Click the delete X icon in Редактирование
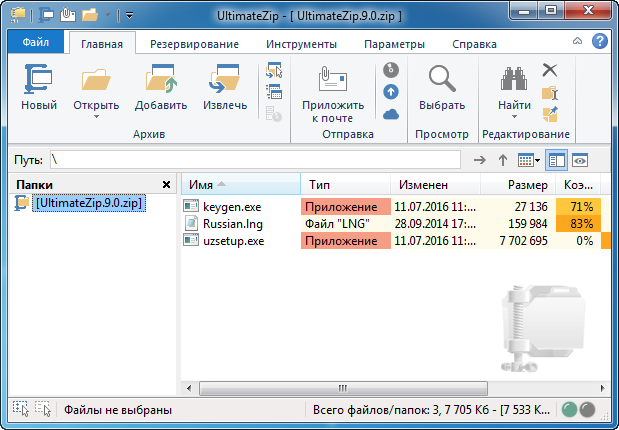The height and width of the screenshot is (430, 619). click(550, 69)
